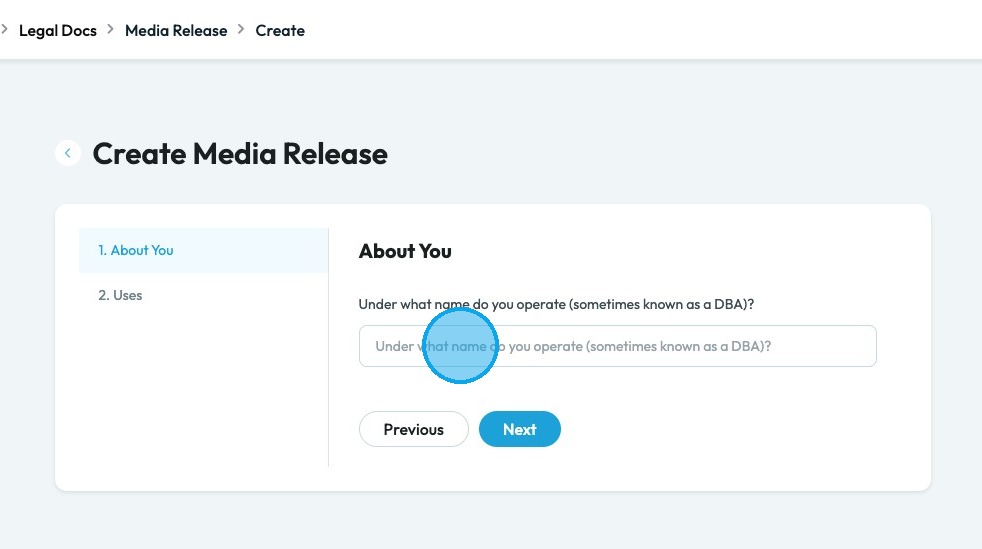Image resolution: width=982 pixels, height=549 pixels.
Task: Click the chevron between Legal Docs and Media Release
Action: click(x=111, y=30)
